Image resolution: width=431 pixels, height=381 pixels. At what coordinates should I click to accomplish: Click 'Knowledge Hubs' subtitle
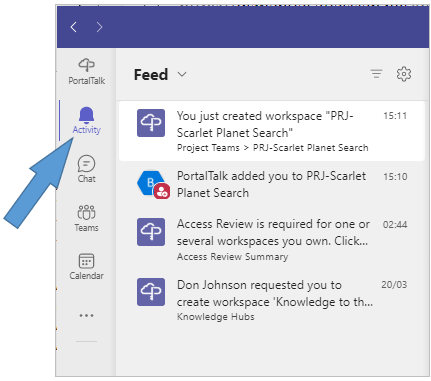coord(215,317)
